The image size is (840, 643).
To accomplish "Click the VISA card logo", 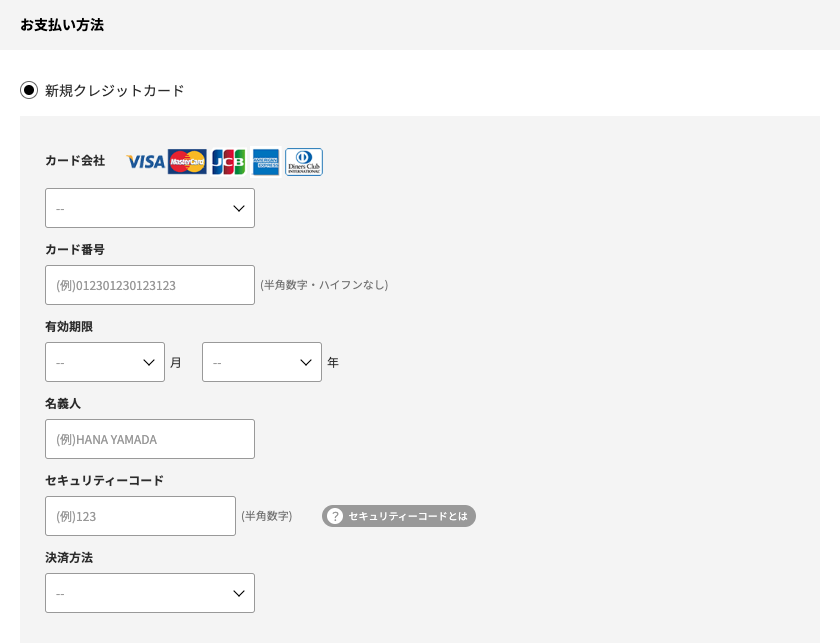I will coord(146,162).
